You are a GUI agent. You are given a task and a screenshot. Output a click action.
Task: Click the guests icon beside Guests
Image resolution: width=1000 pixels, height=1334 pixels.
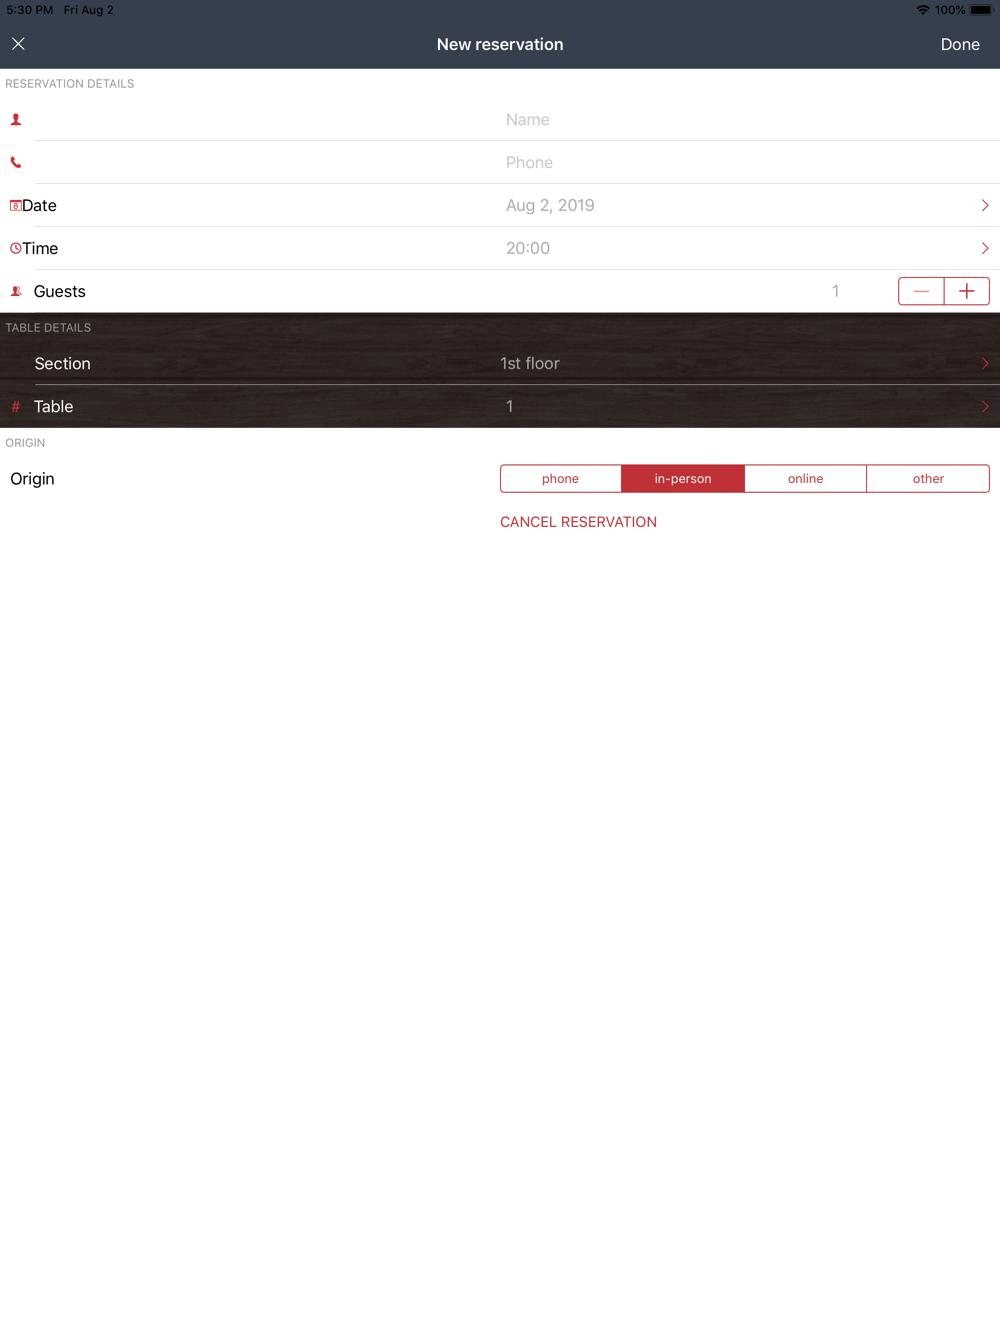pos(16,291)
